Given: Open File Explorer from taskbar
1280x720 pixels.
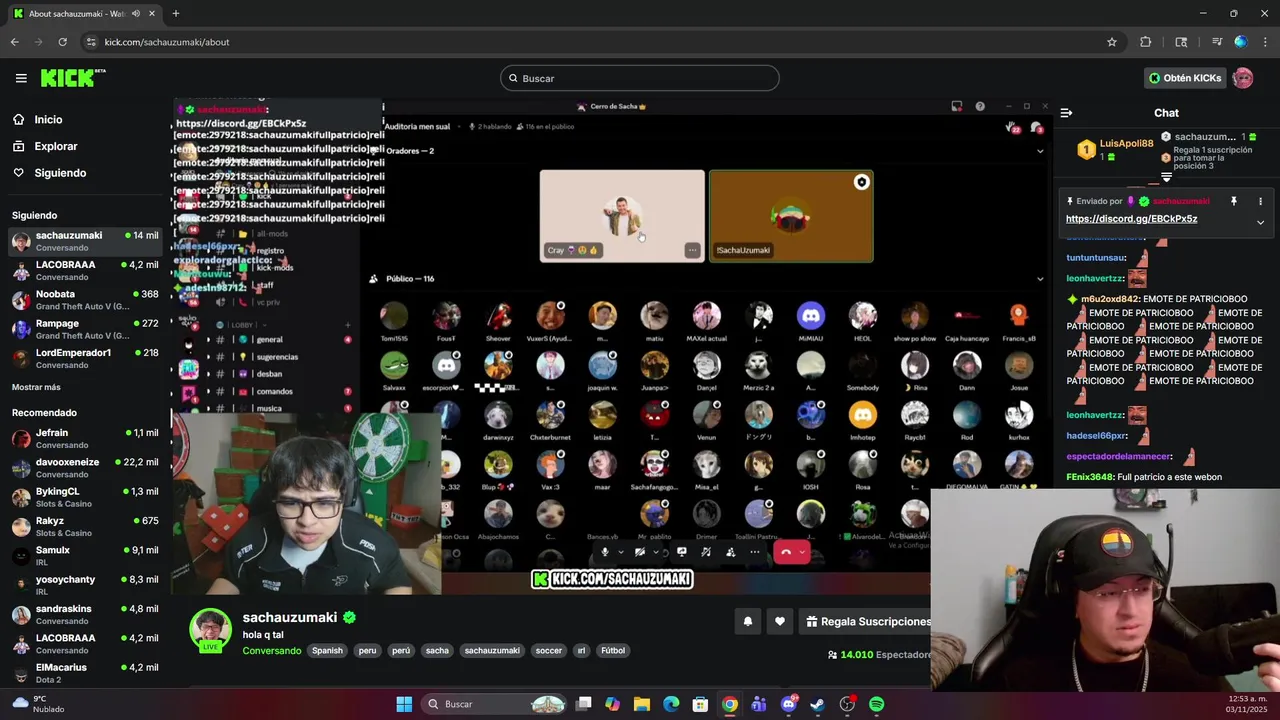Looking at the screenshot, I should point(642,704).
